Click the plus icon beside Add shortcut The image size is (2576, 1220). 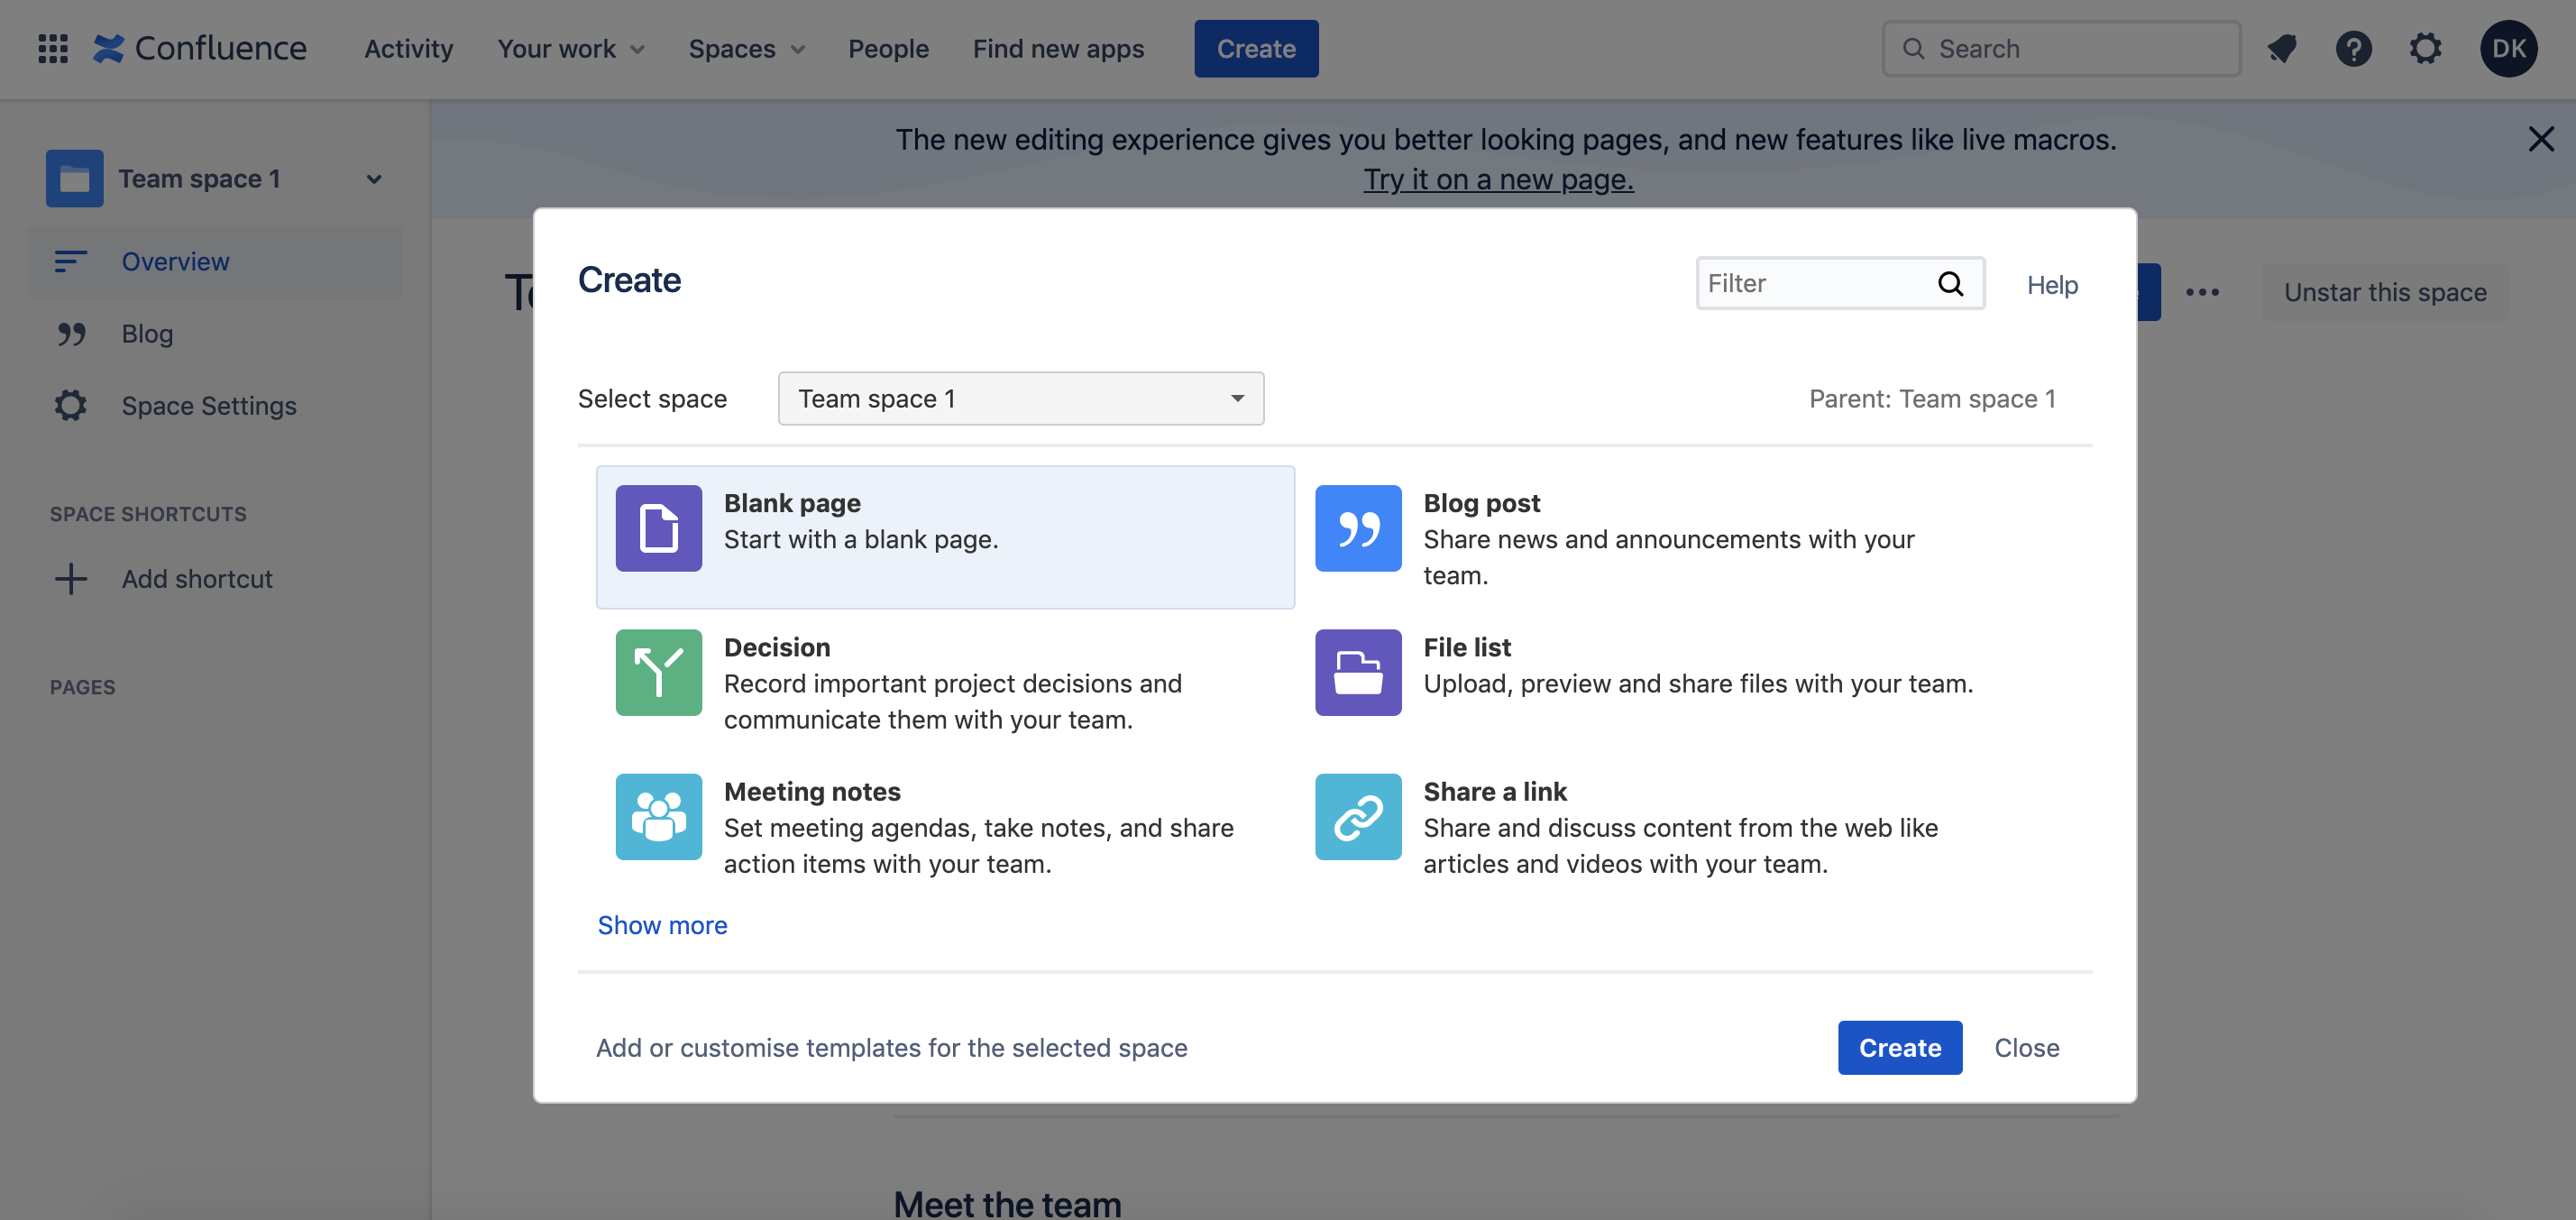(x=70, y=578)
